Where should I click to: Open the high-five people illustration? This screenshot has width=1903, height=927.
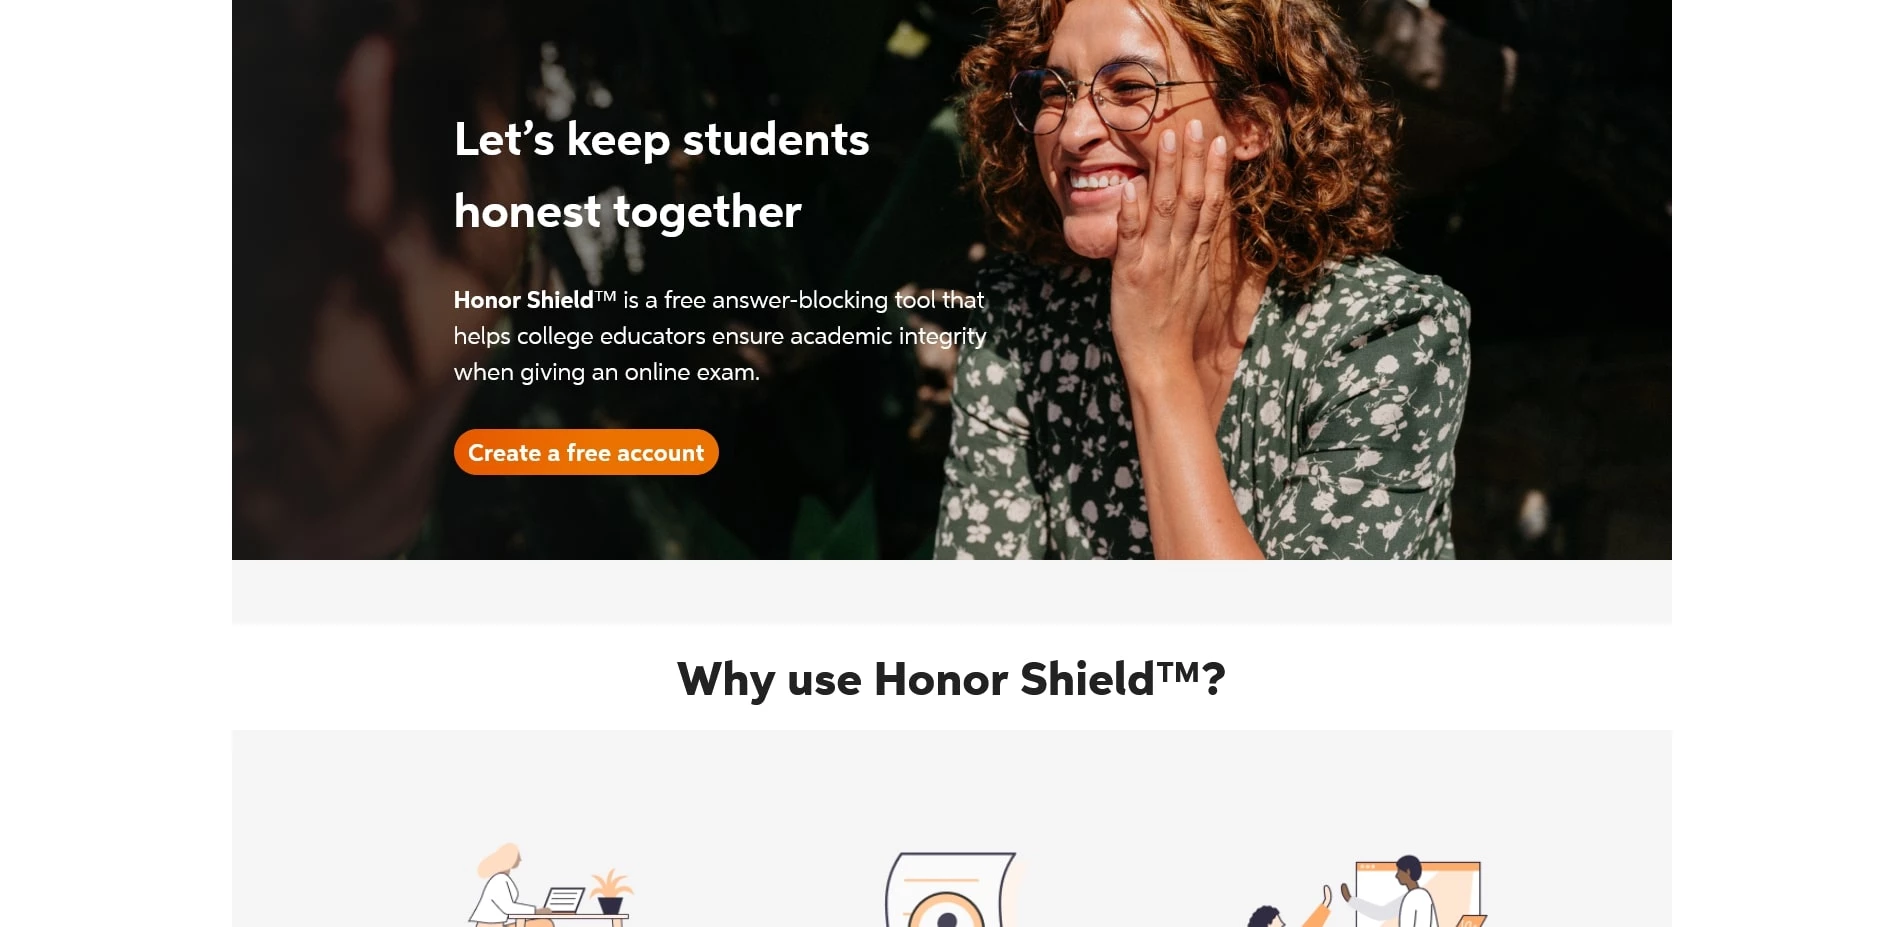click(1365, 891)
